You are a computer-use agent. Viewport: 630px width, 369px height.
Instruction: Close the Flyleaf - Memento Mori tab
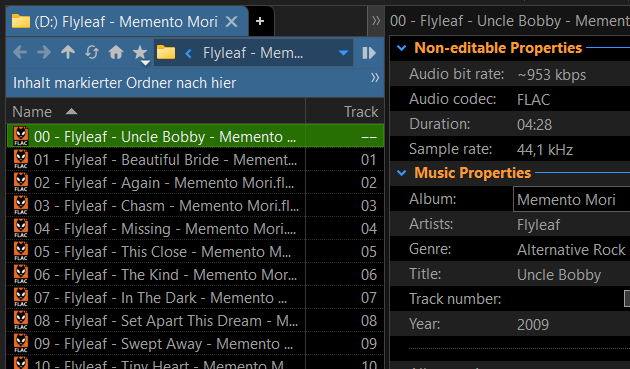(x=232, y=21)
